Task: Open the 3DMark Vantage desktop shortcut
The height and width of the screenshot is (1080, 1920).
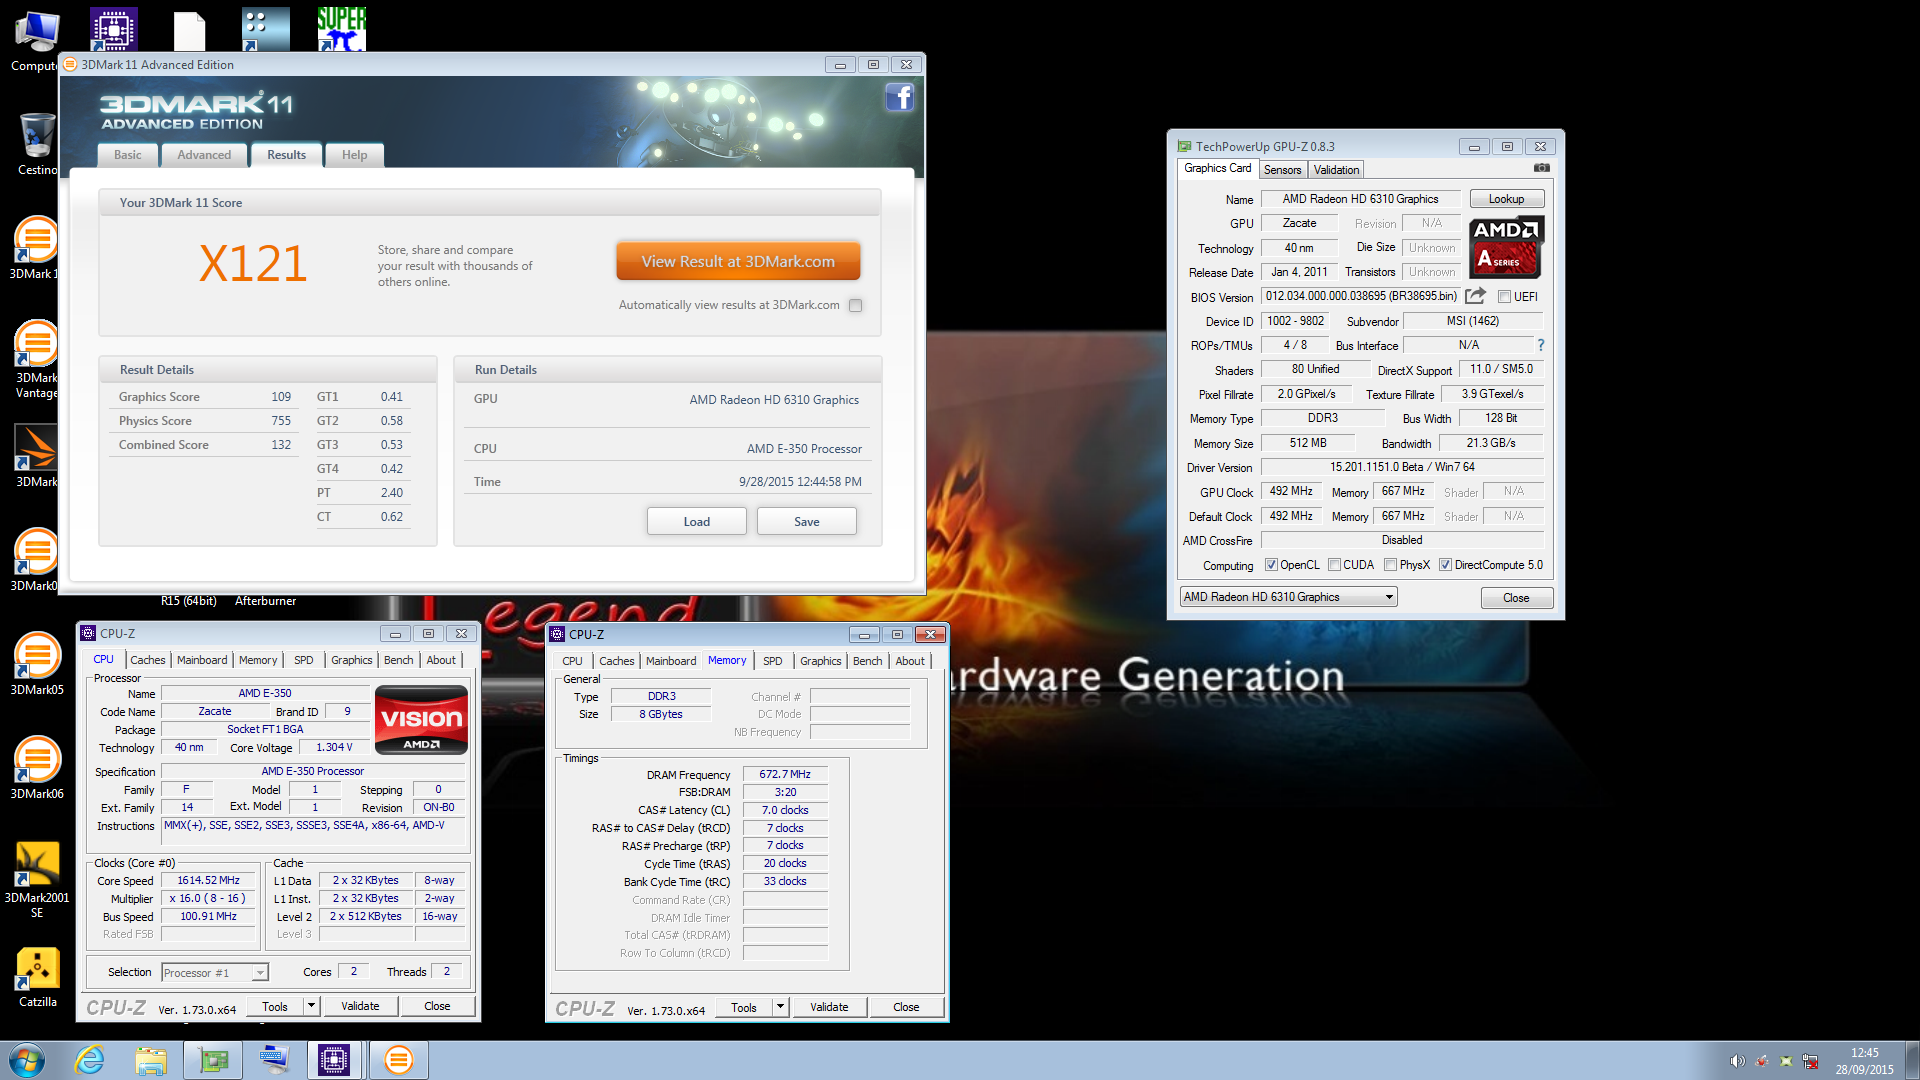Action: tap(36, 360)
